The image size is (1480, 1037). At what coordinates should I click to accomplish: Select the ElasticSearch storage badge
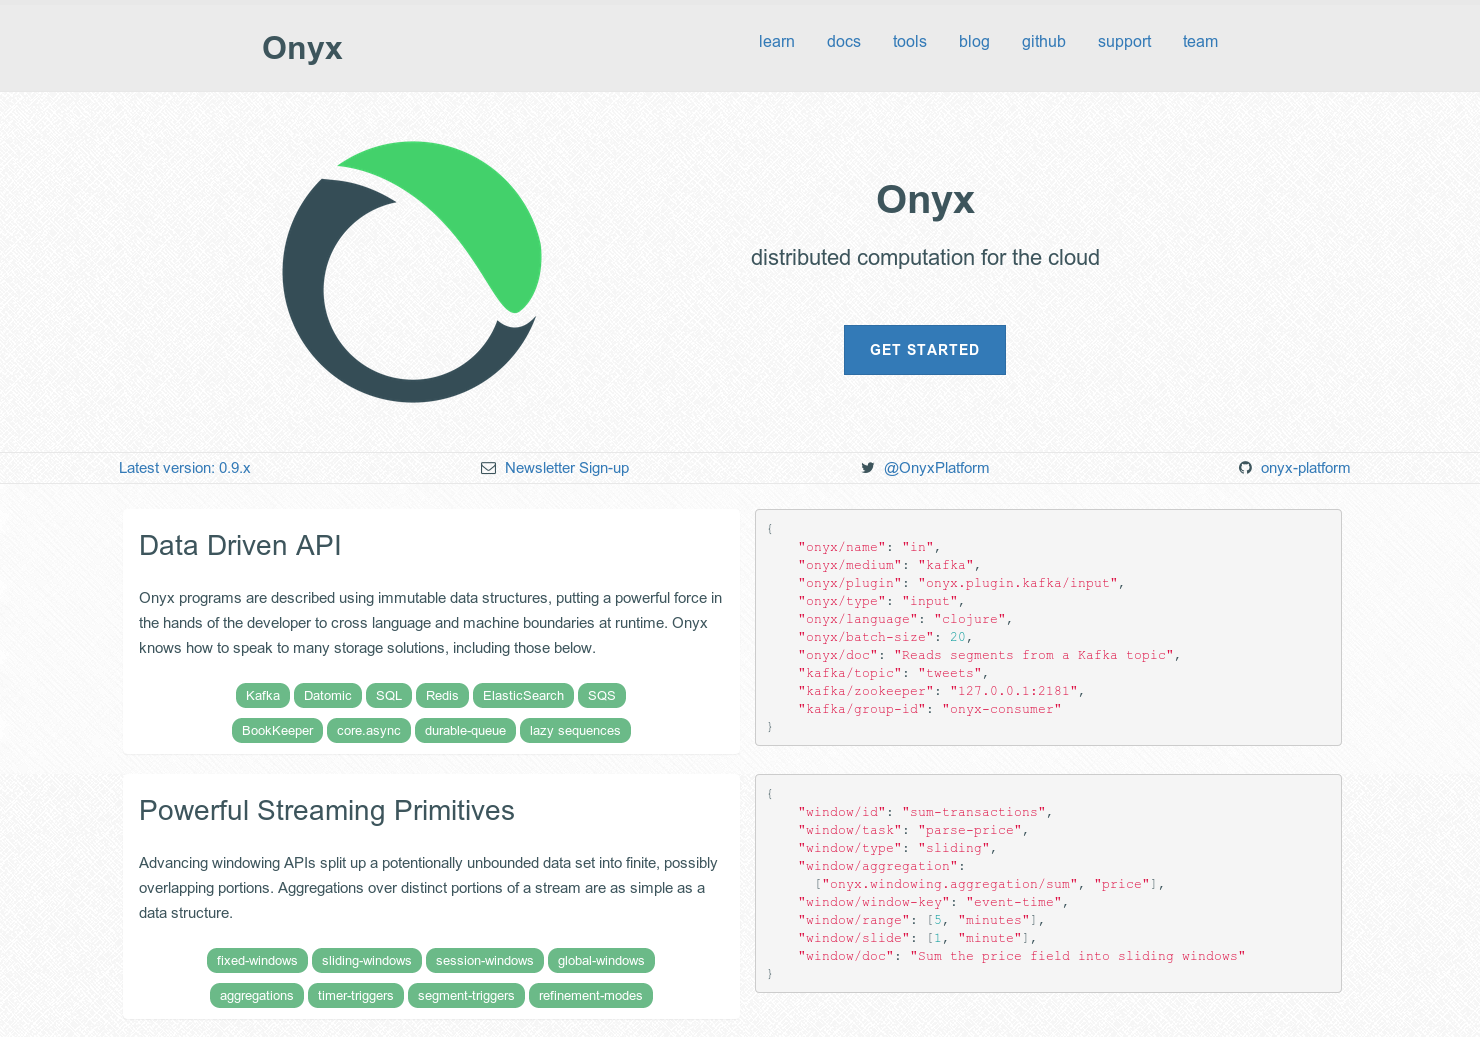(x=523, y=695)
